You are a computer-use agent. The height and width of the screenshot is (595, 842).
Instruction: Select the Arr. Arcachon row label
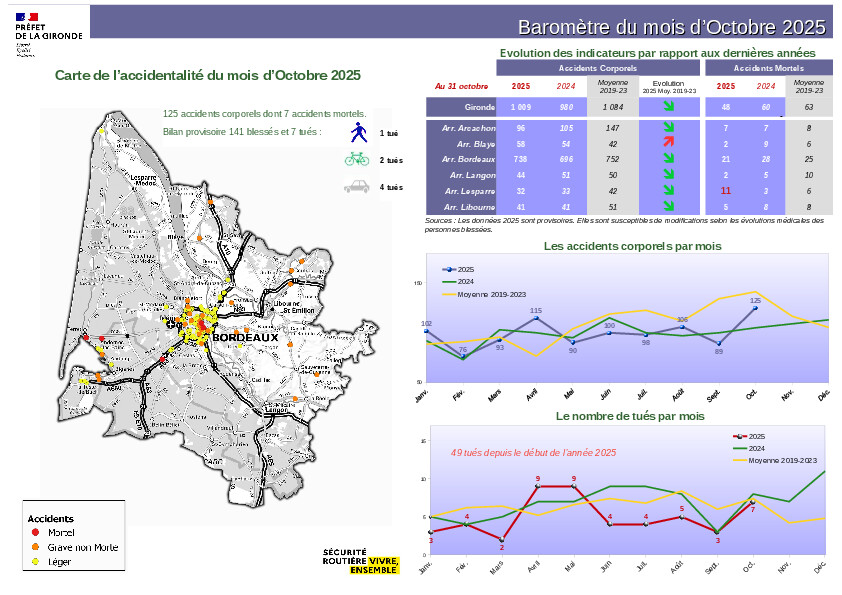pyautogui.click(x=468, y=129)
